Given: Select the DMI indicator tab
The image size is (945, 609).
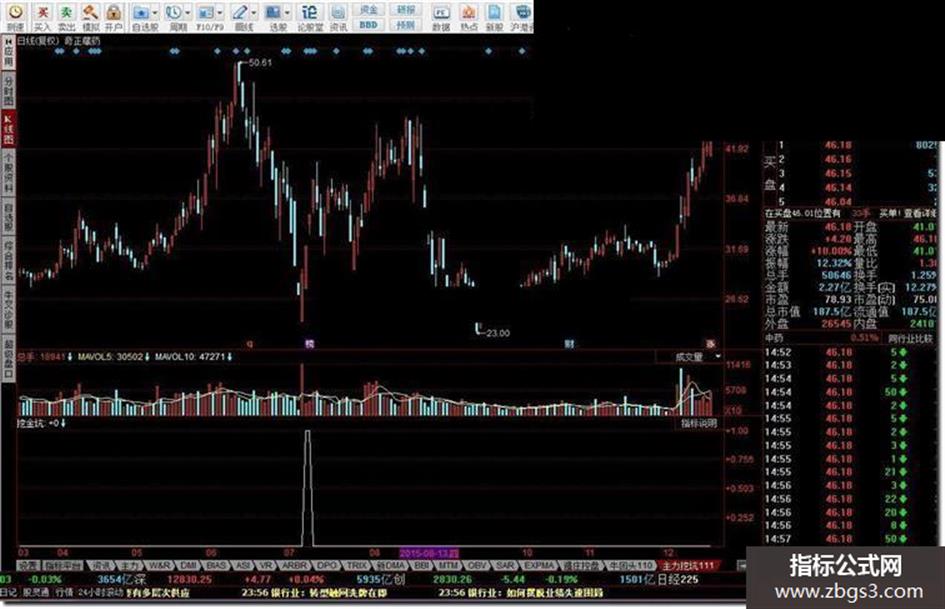Looking at the screenshot, I should click(x=189, y=566).
